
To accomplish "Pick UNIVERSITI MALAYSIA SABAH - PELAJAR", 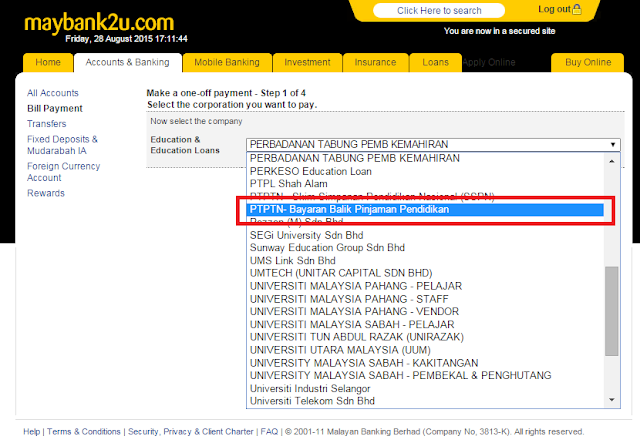I will (425, 325).
